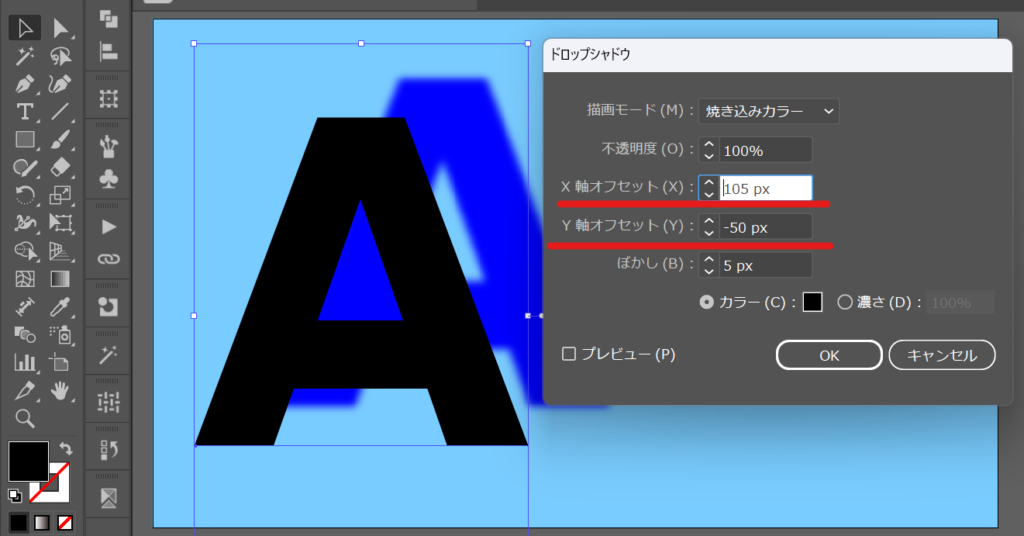Reset to default fill and stroke
This screenshot has width=1024, height=536.
[x=14, y=496]
